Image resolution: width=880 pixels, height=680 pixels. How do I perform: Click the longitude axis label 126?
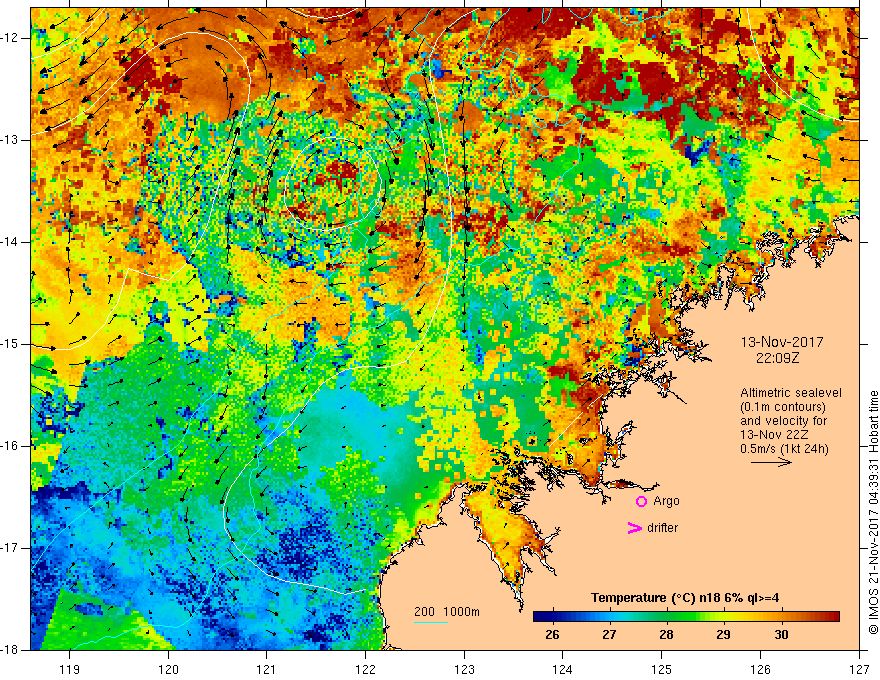click(x=760, y=669)
